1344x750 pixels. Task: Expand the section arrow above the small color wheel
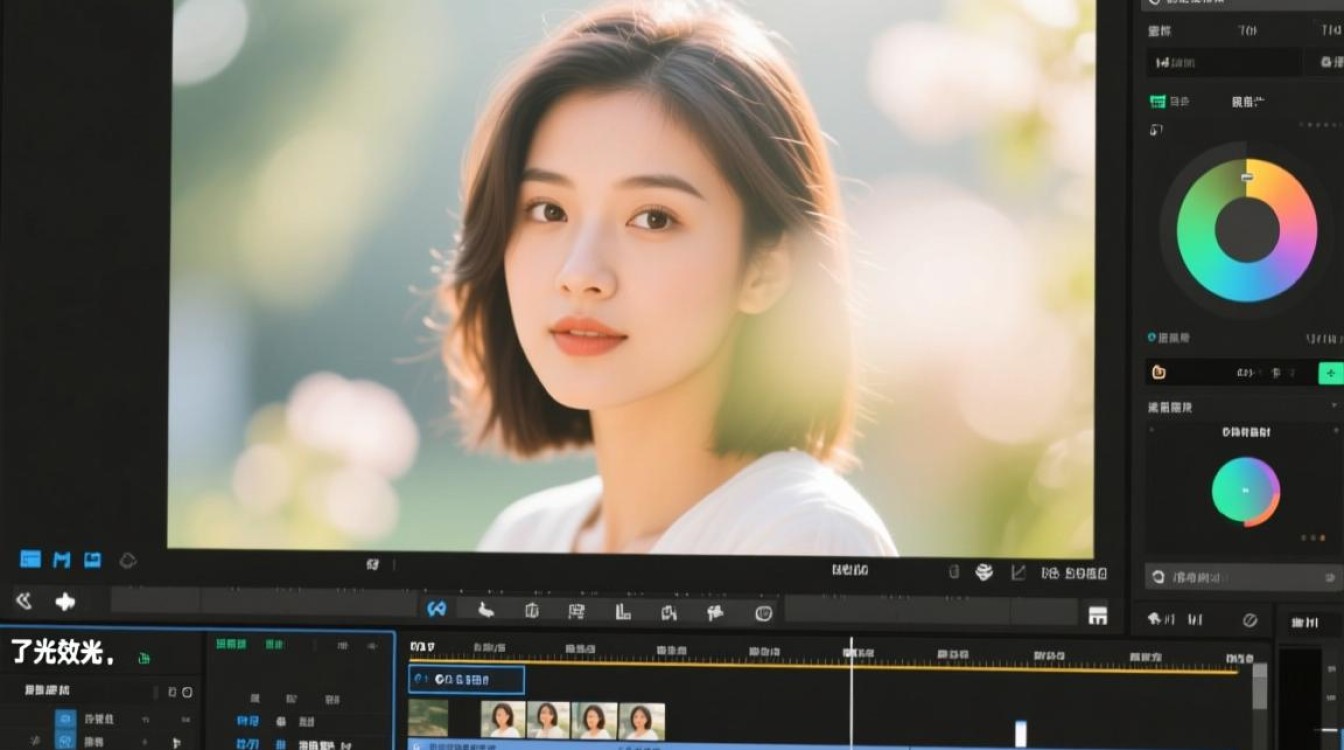(1334, 406)
